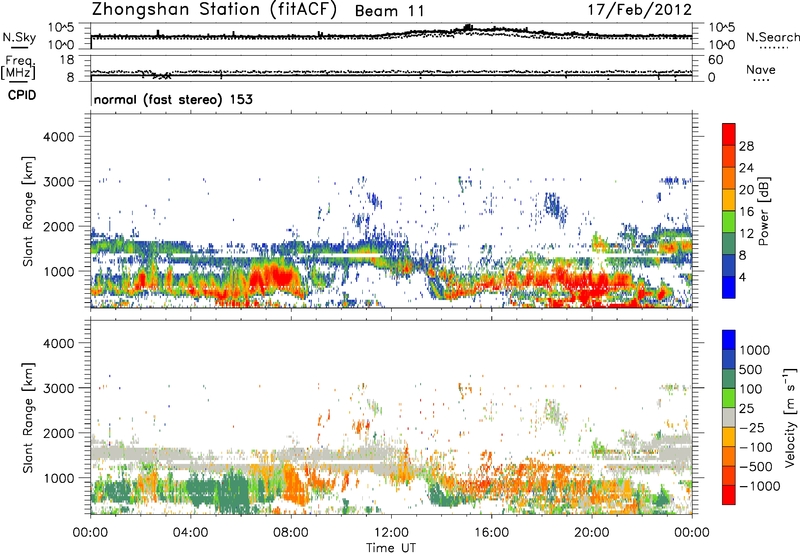Pick the Power colorbar segment between 12 and 16
The width and height of the screenshot is (800, 554).
click(x=729, y=221)
